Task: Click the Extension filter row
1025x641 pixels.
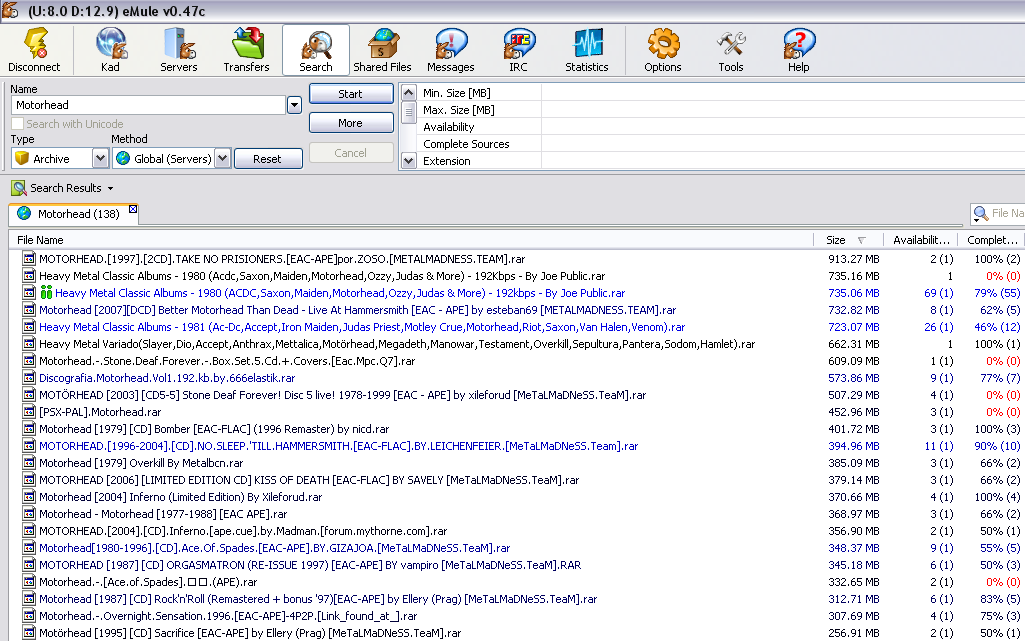Action: pos(720,161)
